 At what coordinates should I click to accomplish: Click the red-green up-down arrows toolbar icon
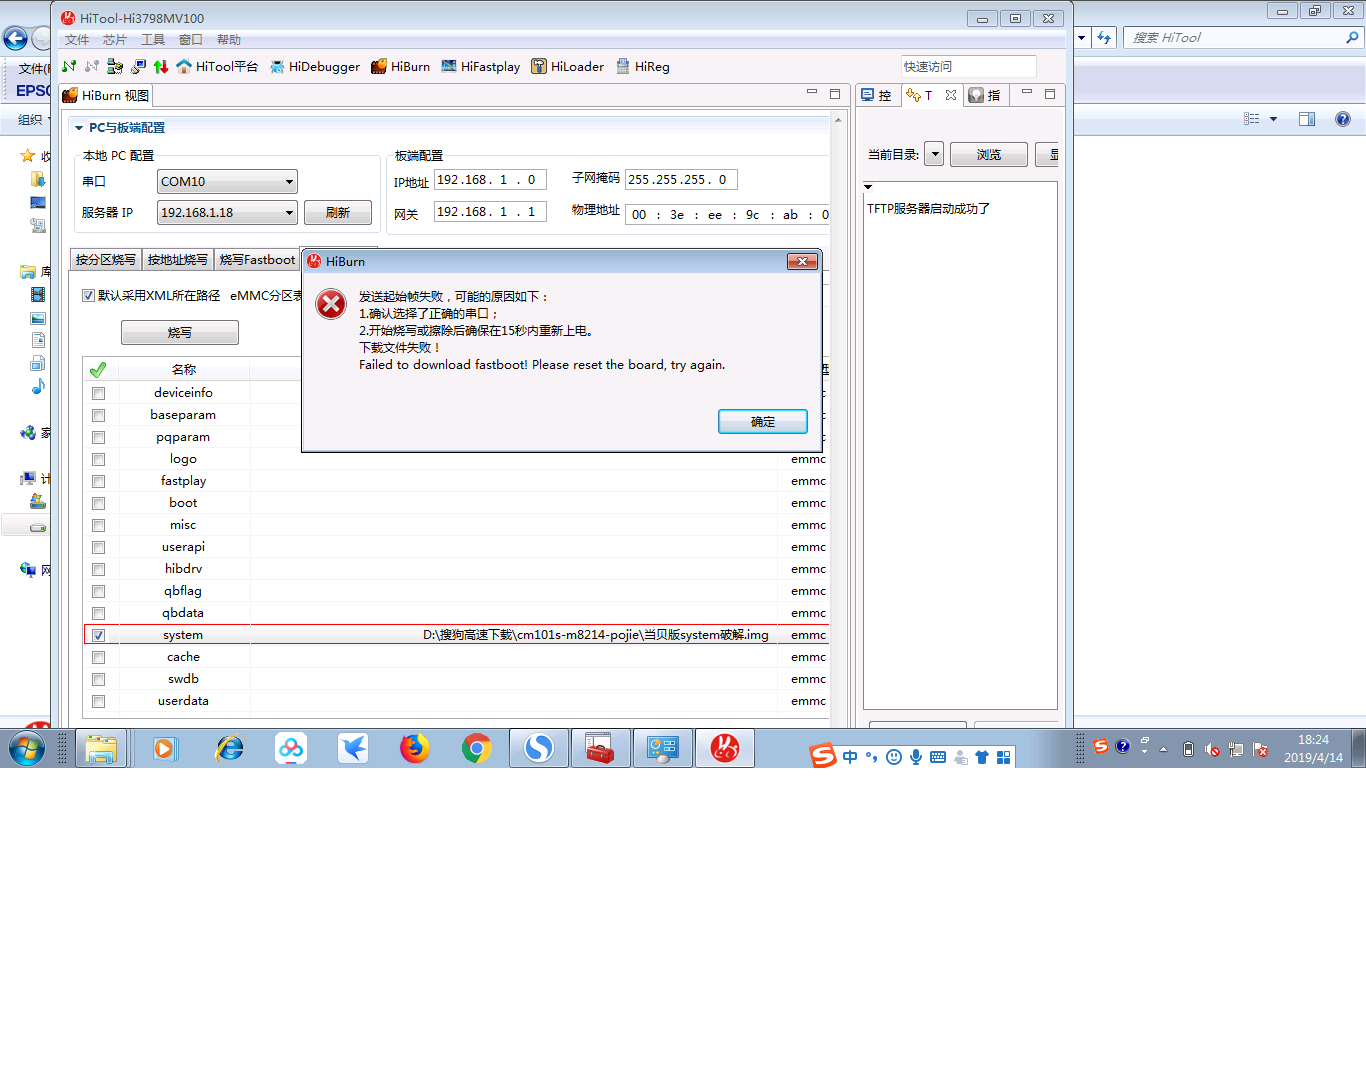(x=161, y=67)
